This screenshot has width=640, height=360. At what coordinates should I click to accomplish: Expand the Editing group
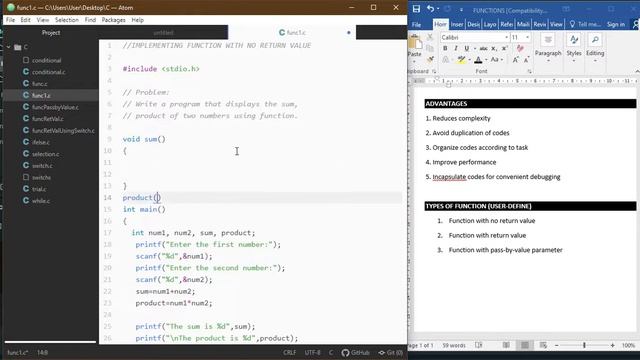(595, 48)
